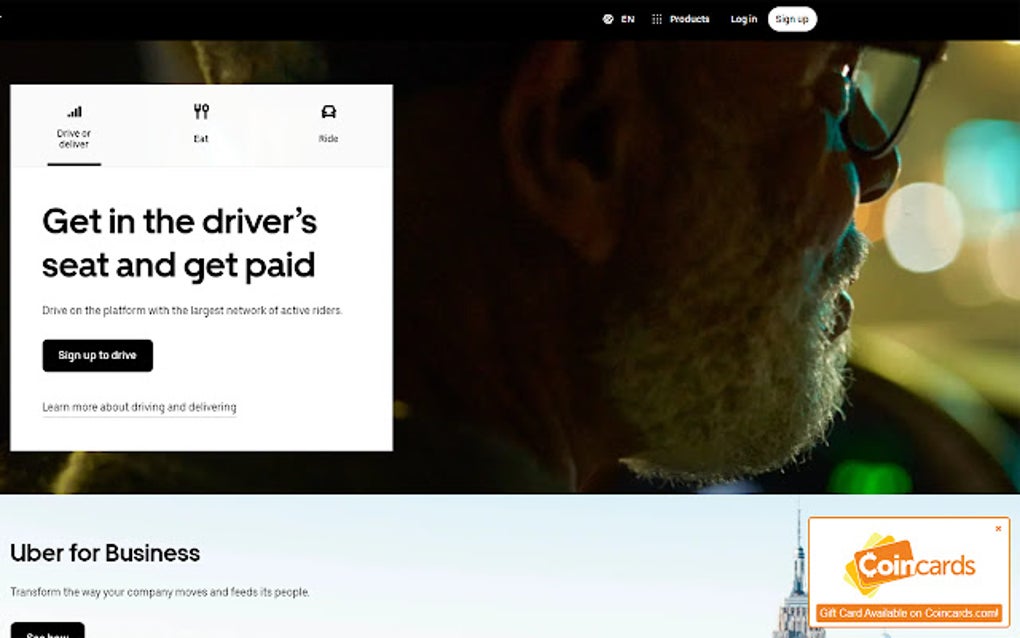This screenshot has height=638, width=1020.
Task: Click the Sign up button
Action: click(x=792, y=20)
